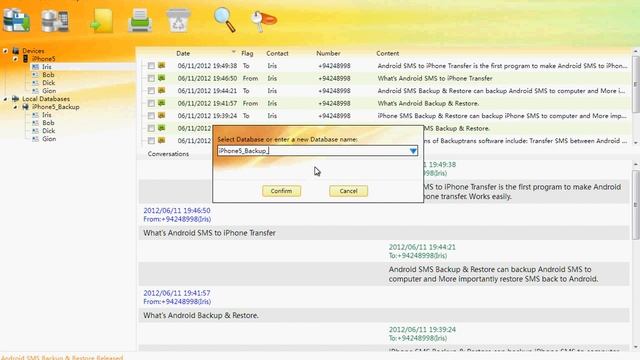
Task: Select the Conversations tab label
Action: [x=168, y=154]
